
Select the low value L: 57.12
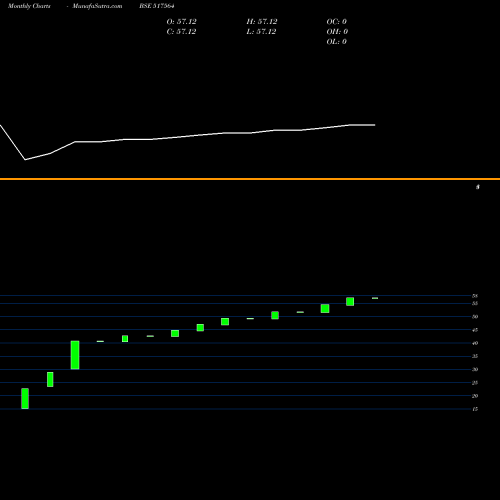[x=262, y=32]
